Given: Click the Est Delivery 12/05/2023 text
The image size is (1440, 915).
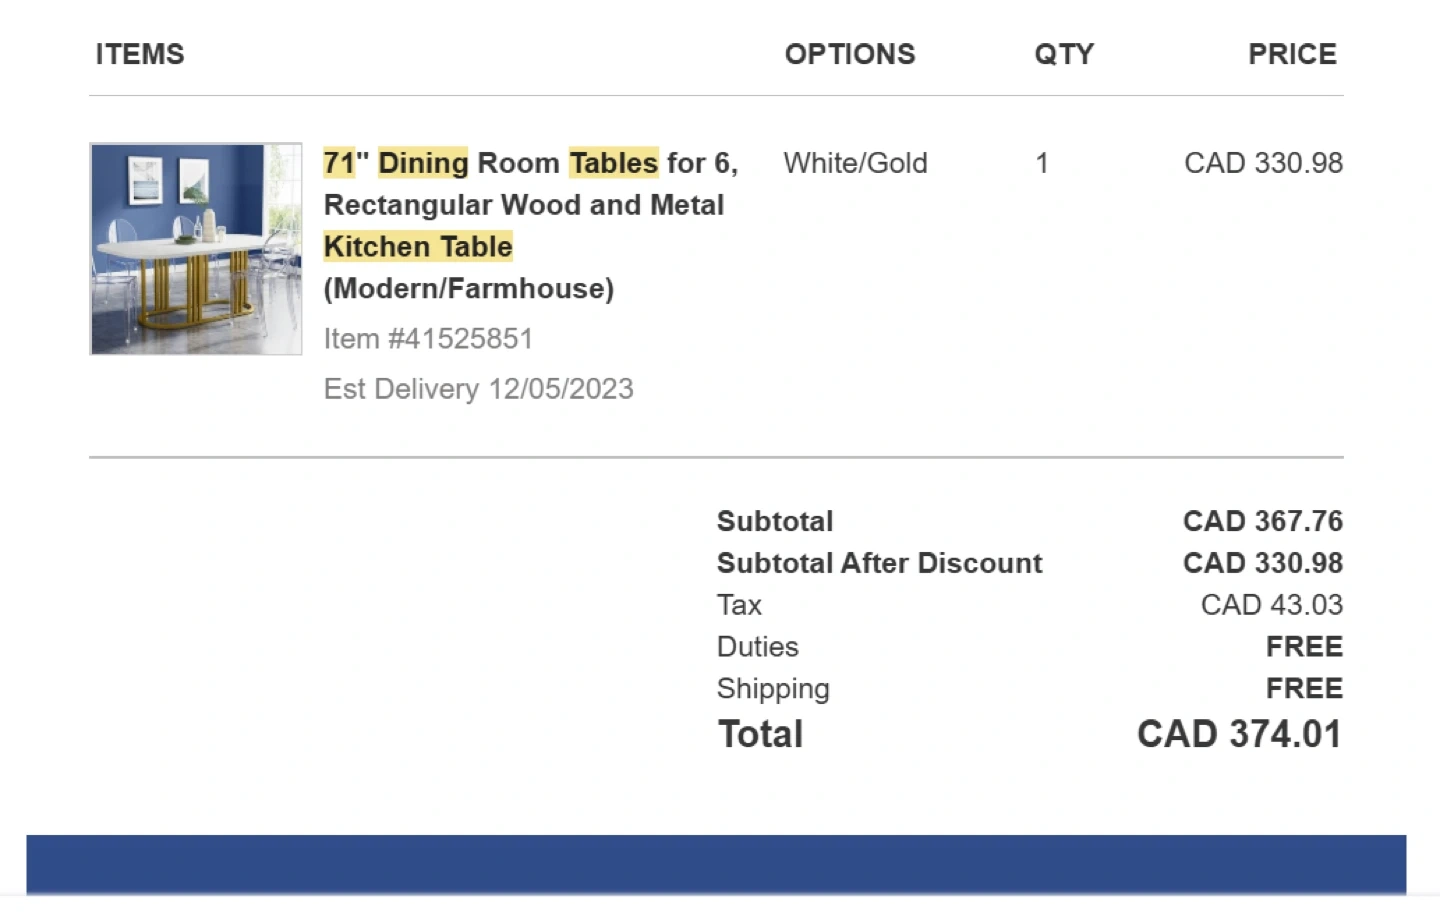Looking at the screenshot, I should (478, 389).
